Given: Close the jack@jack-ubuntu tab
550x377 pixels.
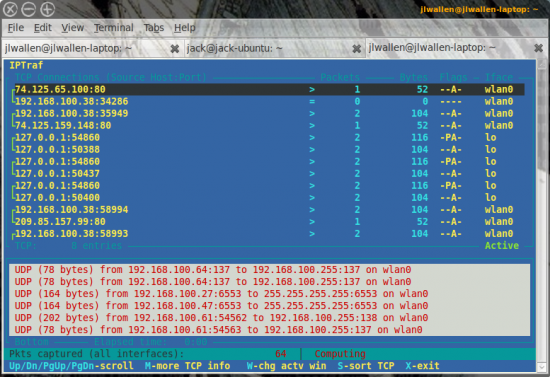Looking at the screenshot, I should coord(356,49).
